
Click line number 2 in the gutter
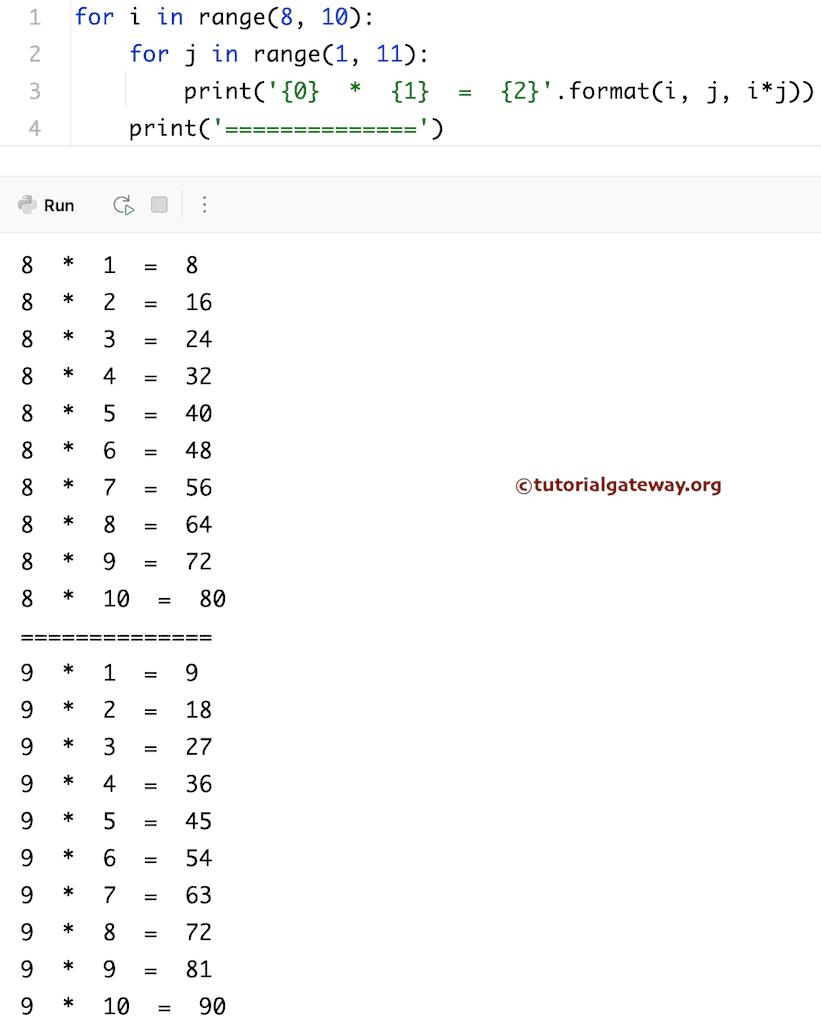pos(35,54)
